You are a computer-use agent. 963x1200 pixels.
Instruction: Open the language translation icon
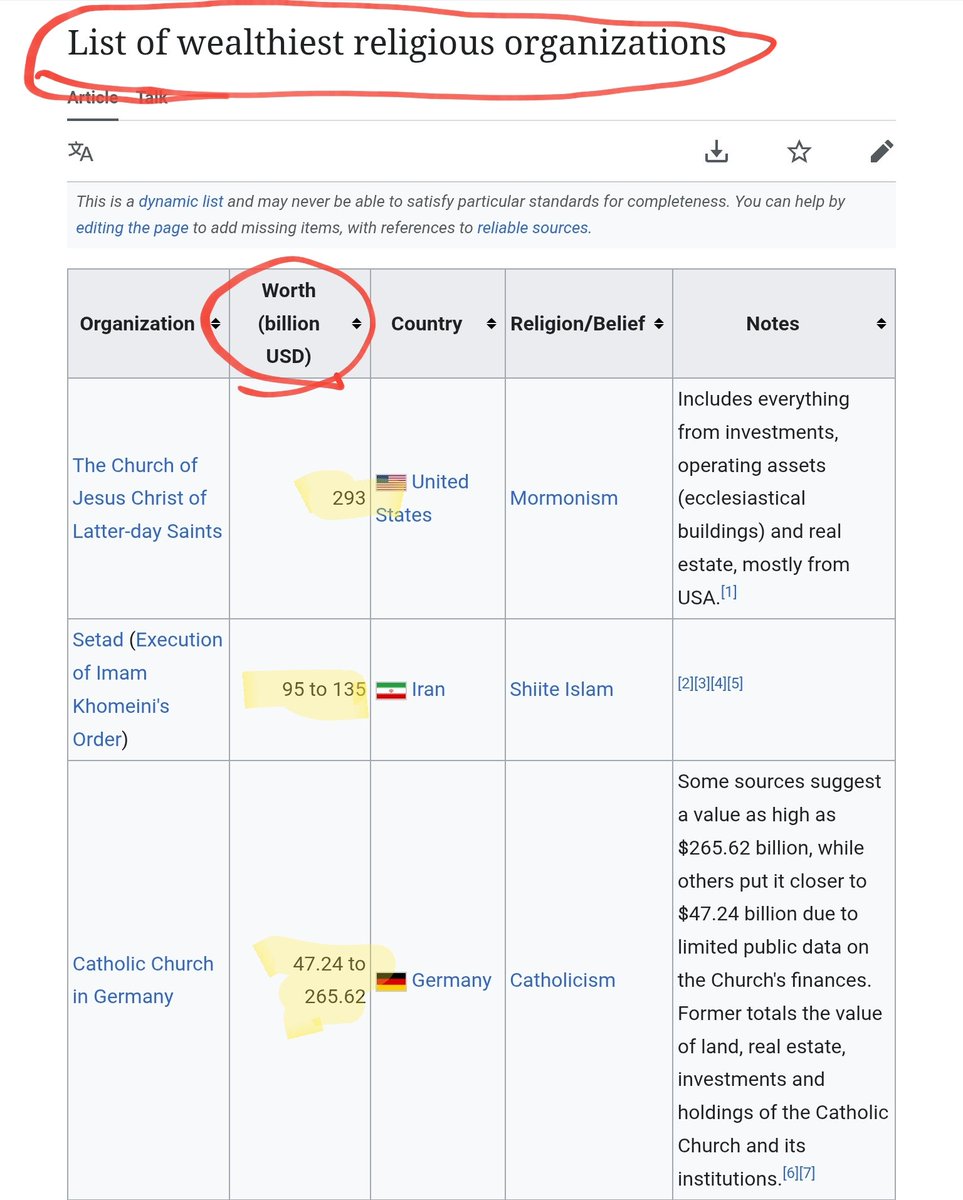click(80, 152)
